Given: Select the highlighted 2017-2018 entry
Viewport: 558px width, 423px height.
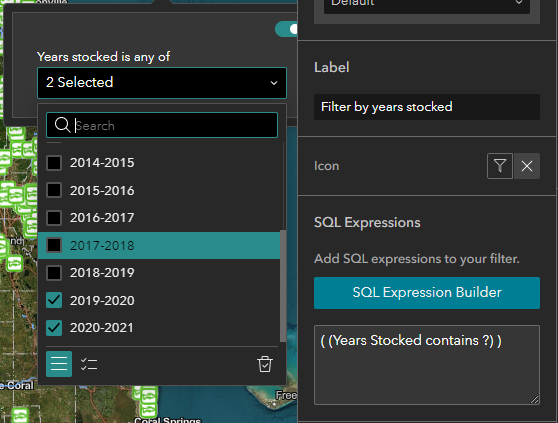Looking at the screenshot, I should [x=159, y=245].
